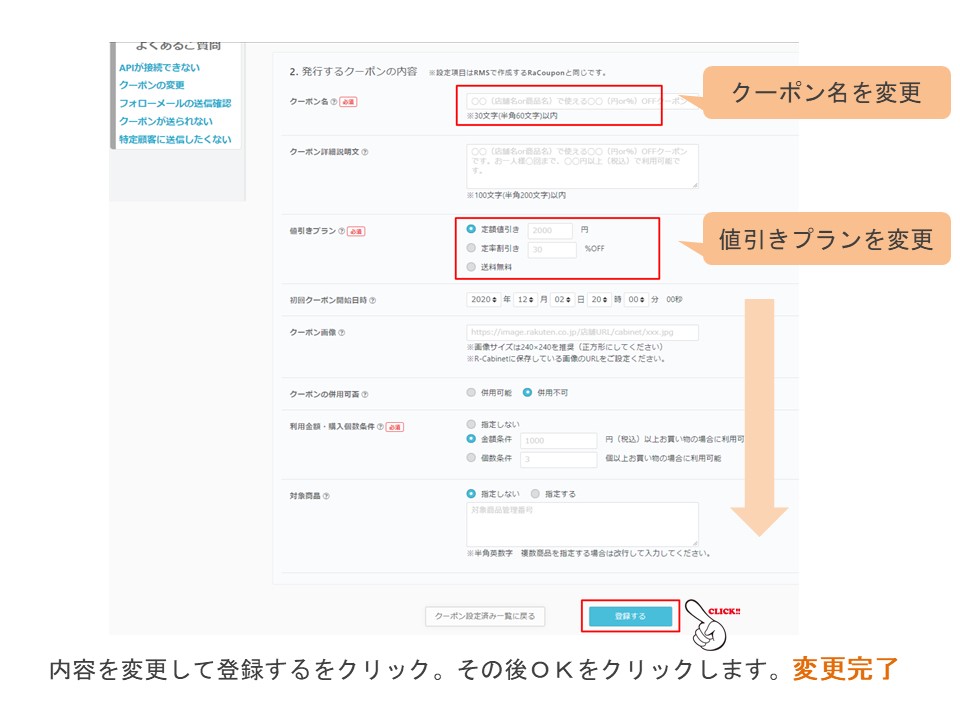Click help icon beside クーポン名 label
Screen dimensions: 960x720
[x=333, y=102]
